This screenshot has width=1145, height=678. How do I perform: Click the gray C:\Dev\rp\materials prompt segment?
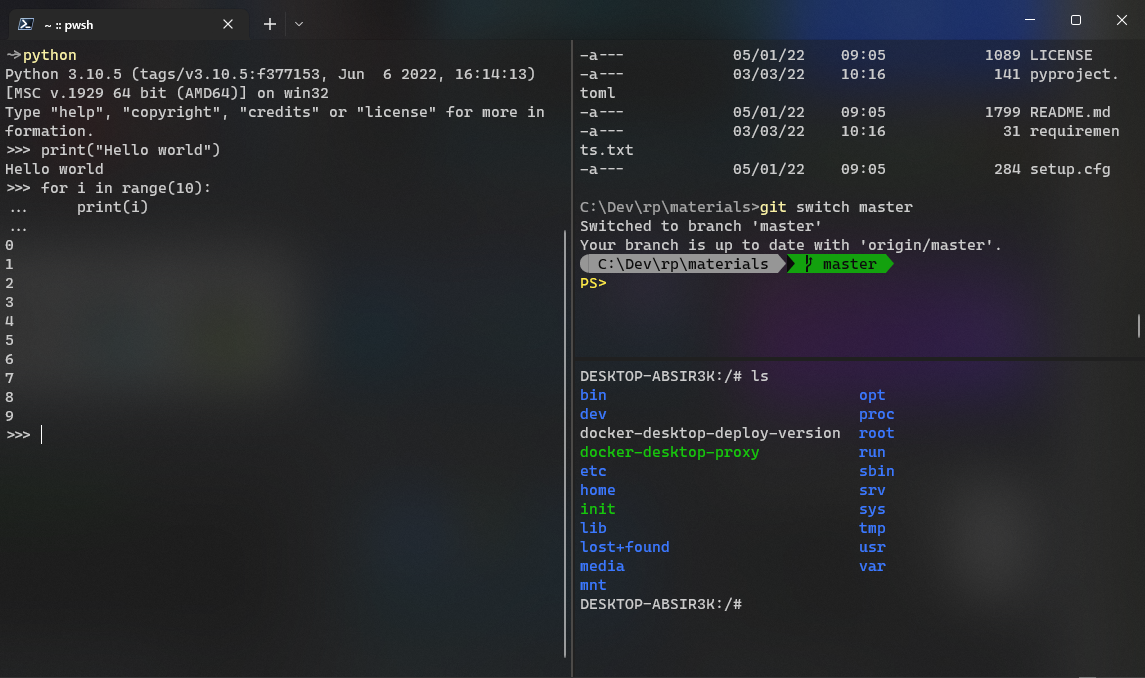(x=681, y=264)
